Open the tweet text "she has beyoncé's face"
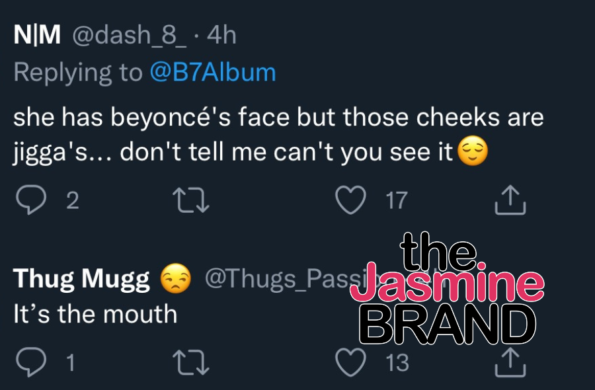 coord(152,117)
